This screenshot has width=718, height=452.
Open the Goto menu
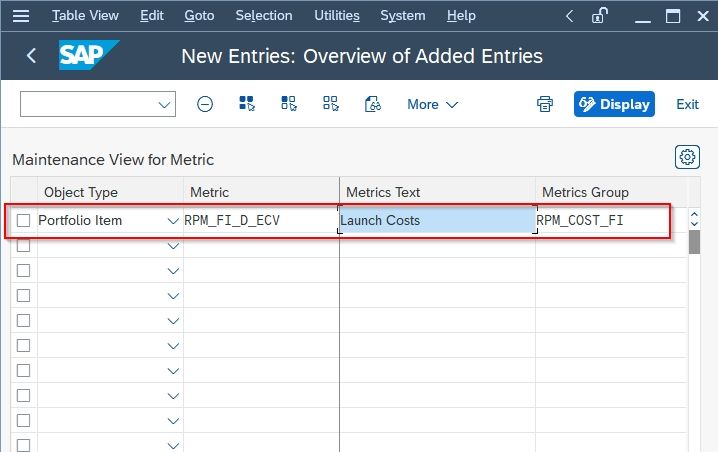tap(199, 16)
